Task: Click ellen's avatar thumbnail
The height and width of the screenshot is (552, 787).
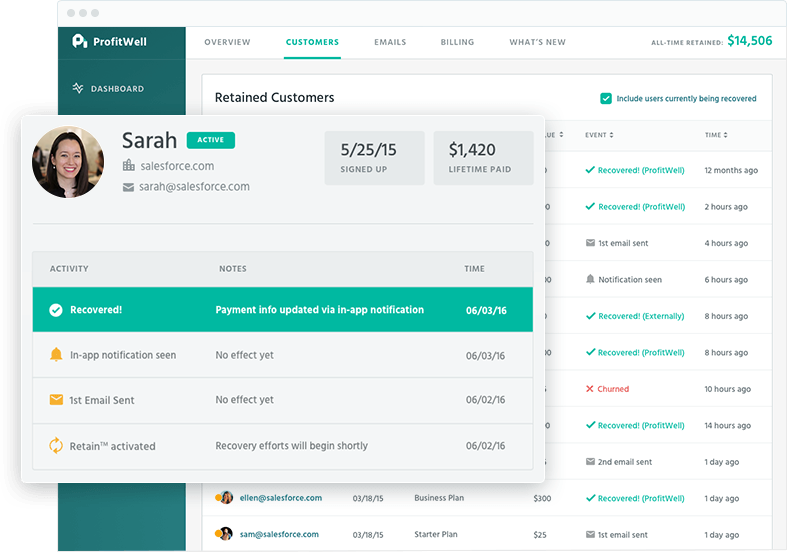Action: click(226, 497)
